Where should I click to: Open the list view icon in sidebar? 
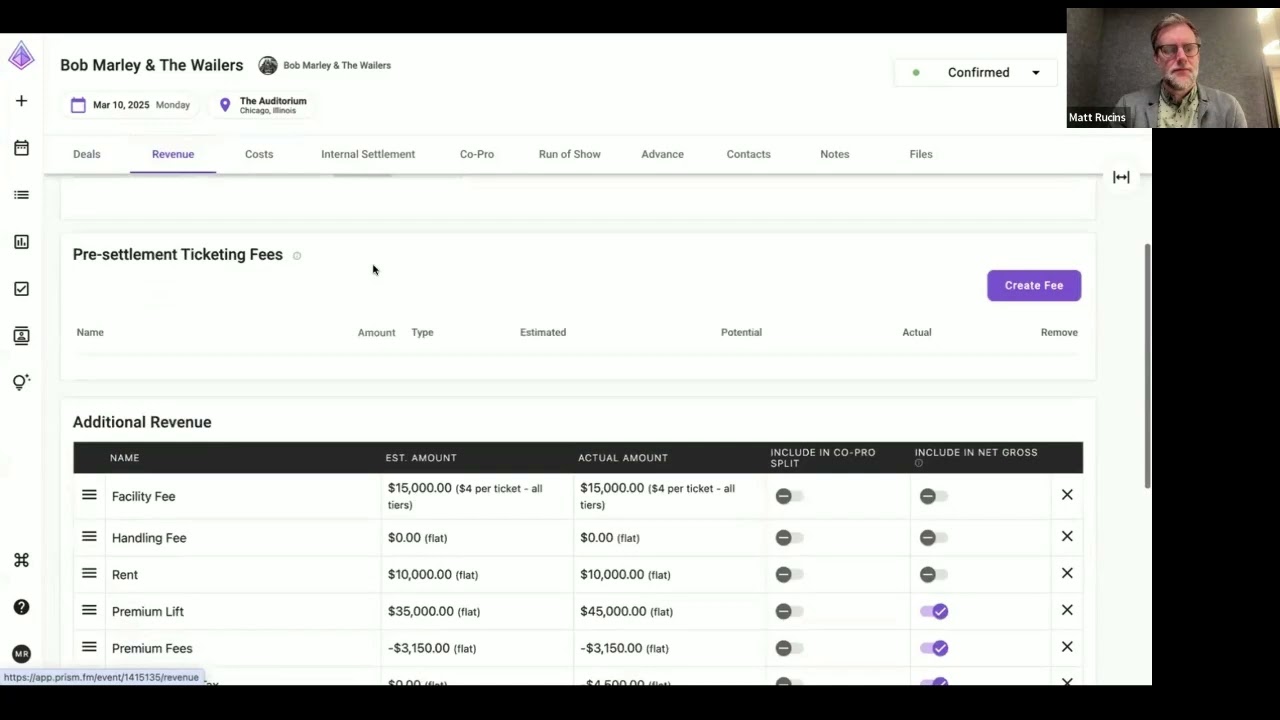[x=21, y=195]
